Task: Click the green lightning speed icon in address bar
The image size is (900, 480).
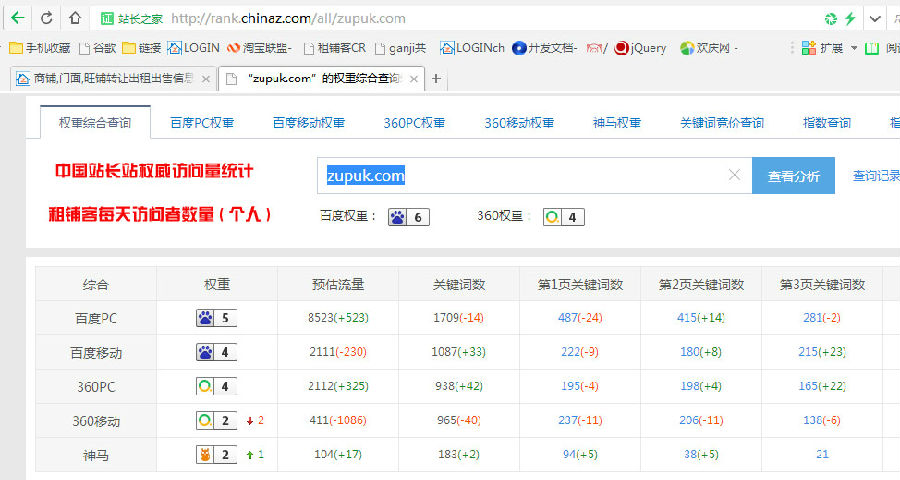Action: [851, 18]
